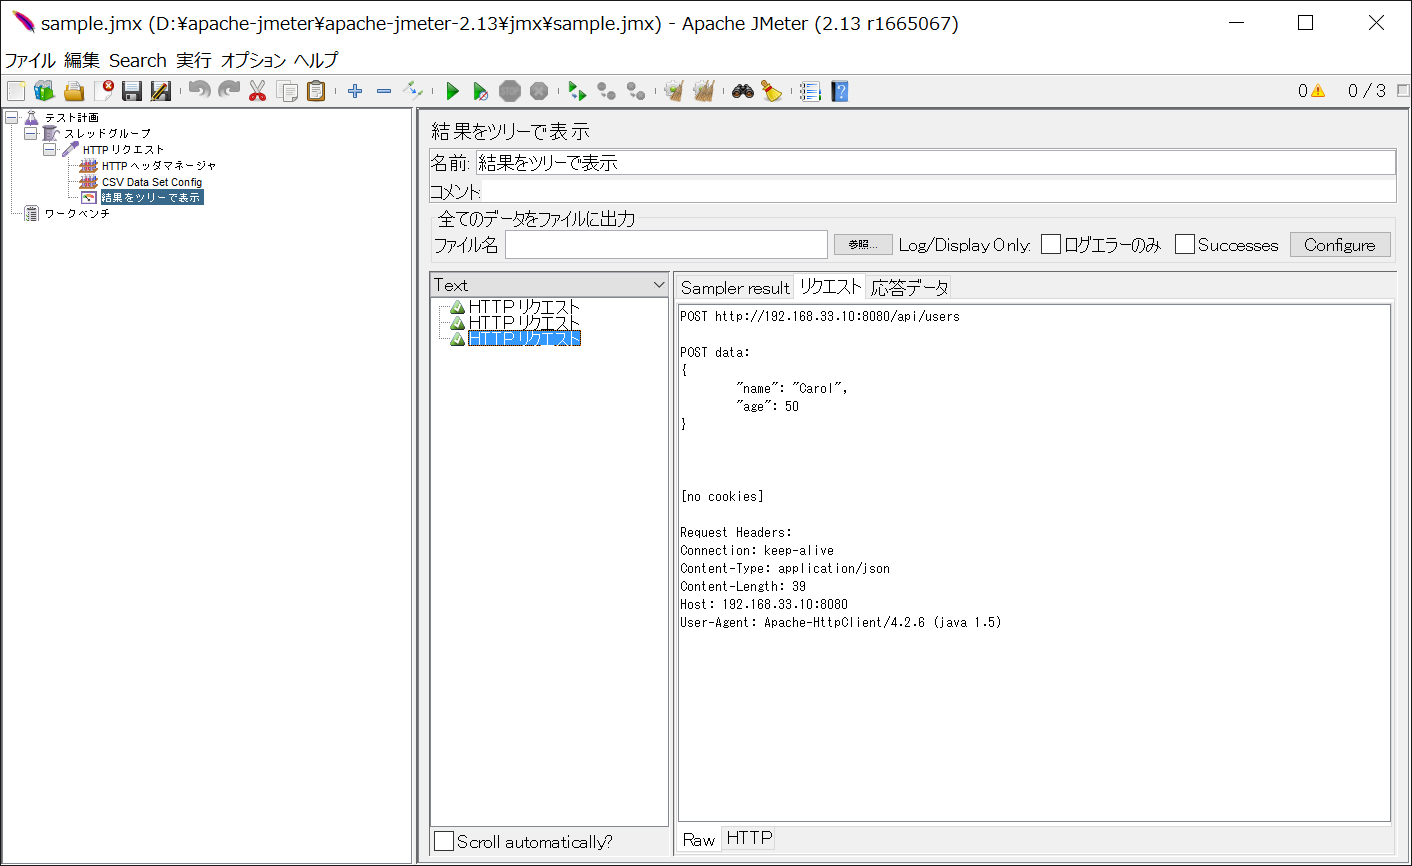The width and height of the screenshot is (1412, 866).
Task: Click the 参照... browse button
Action: coord(863,245)
